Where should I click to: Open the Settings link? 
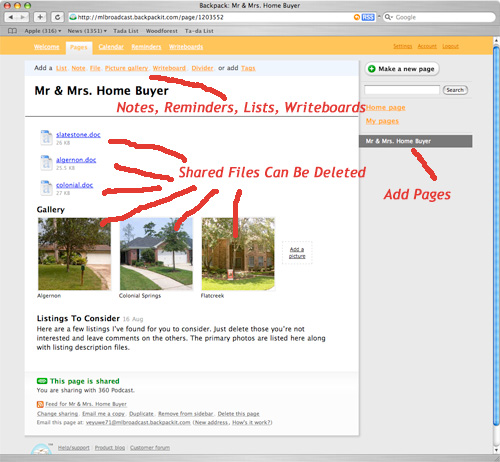pos(402,46)
